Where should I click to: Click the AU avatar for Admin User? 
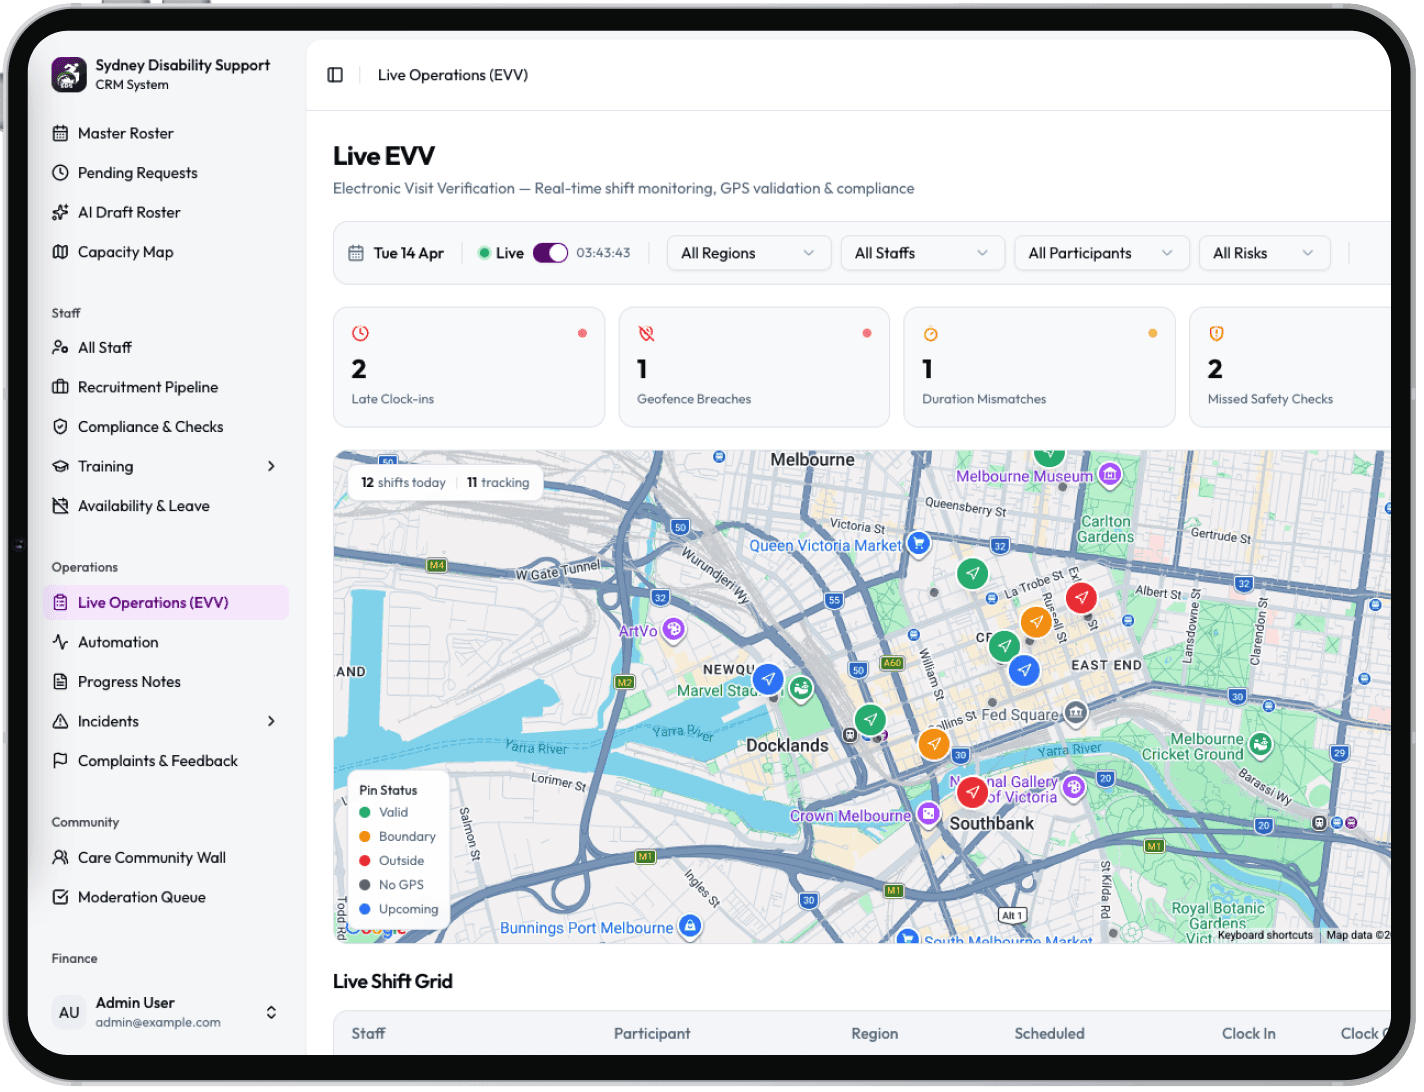(x=69, y=1012)
